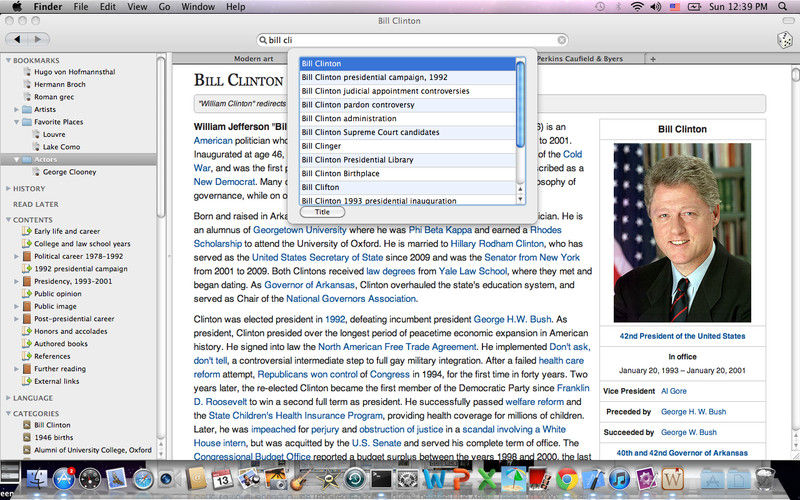This screenshot has width=800, height=500.
Task: Select 'Bill Clinger' suggestion
Action: [408, 146]
